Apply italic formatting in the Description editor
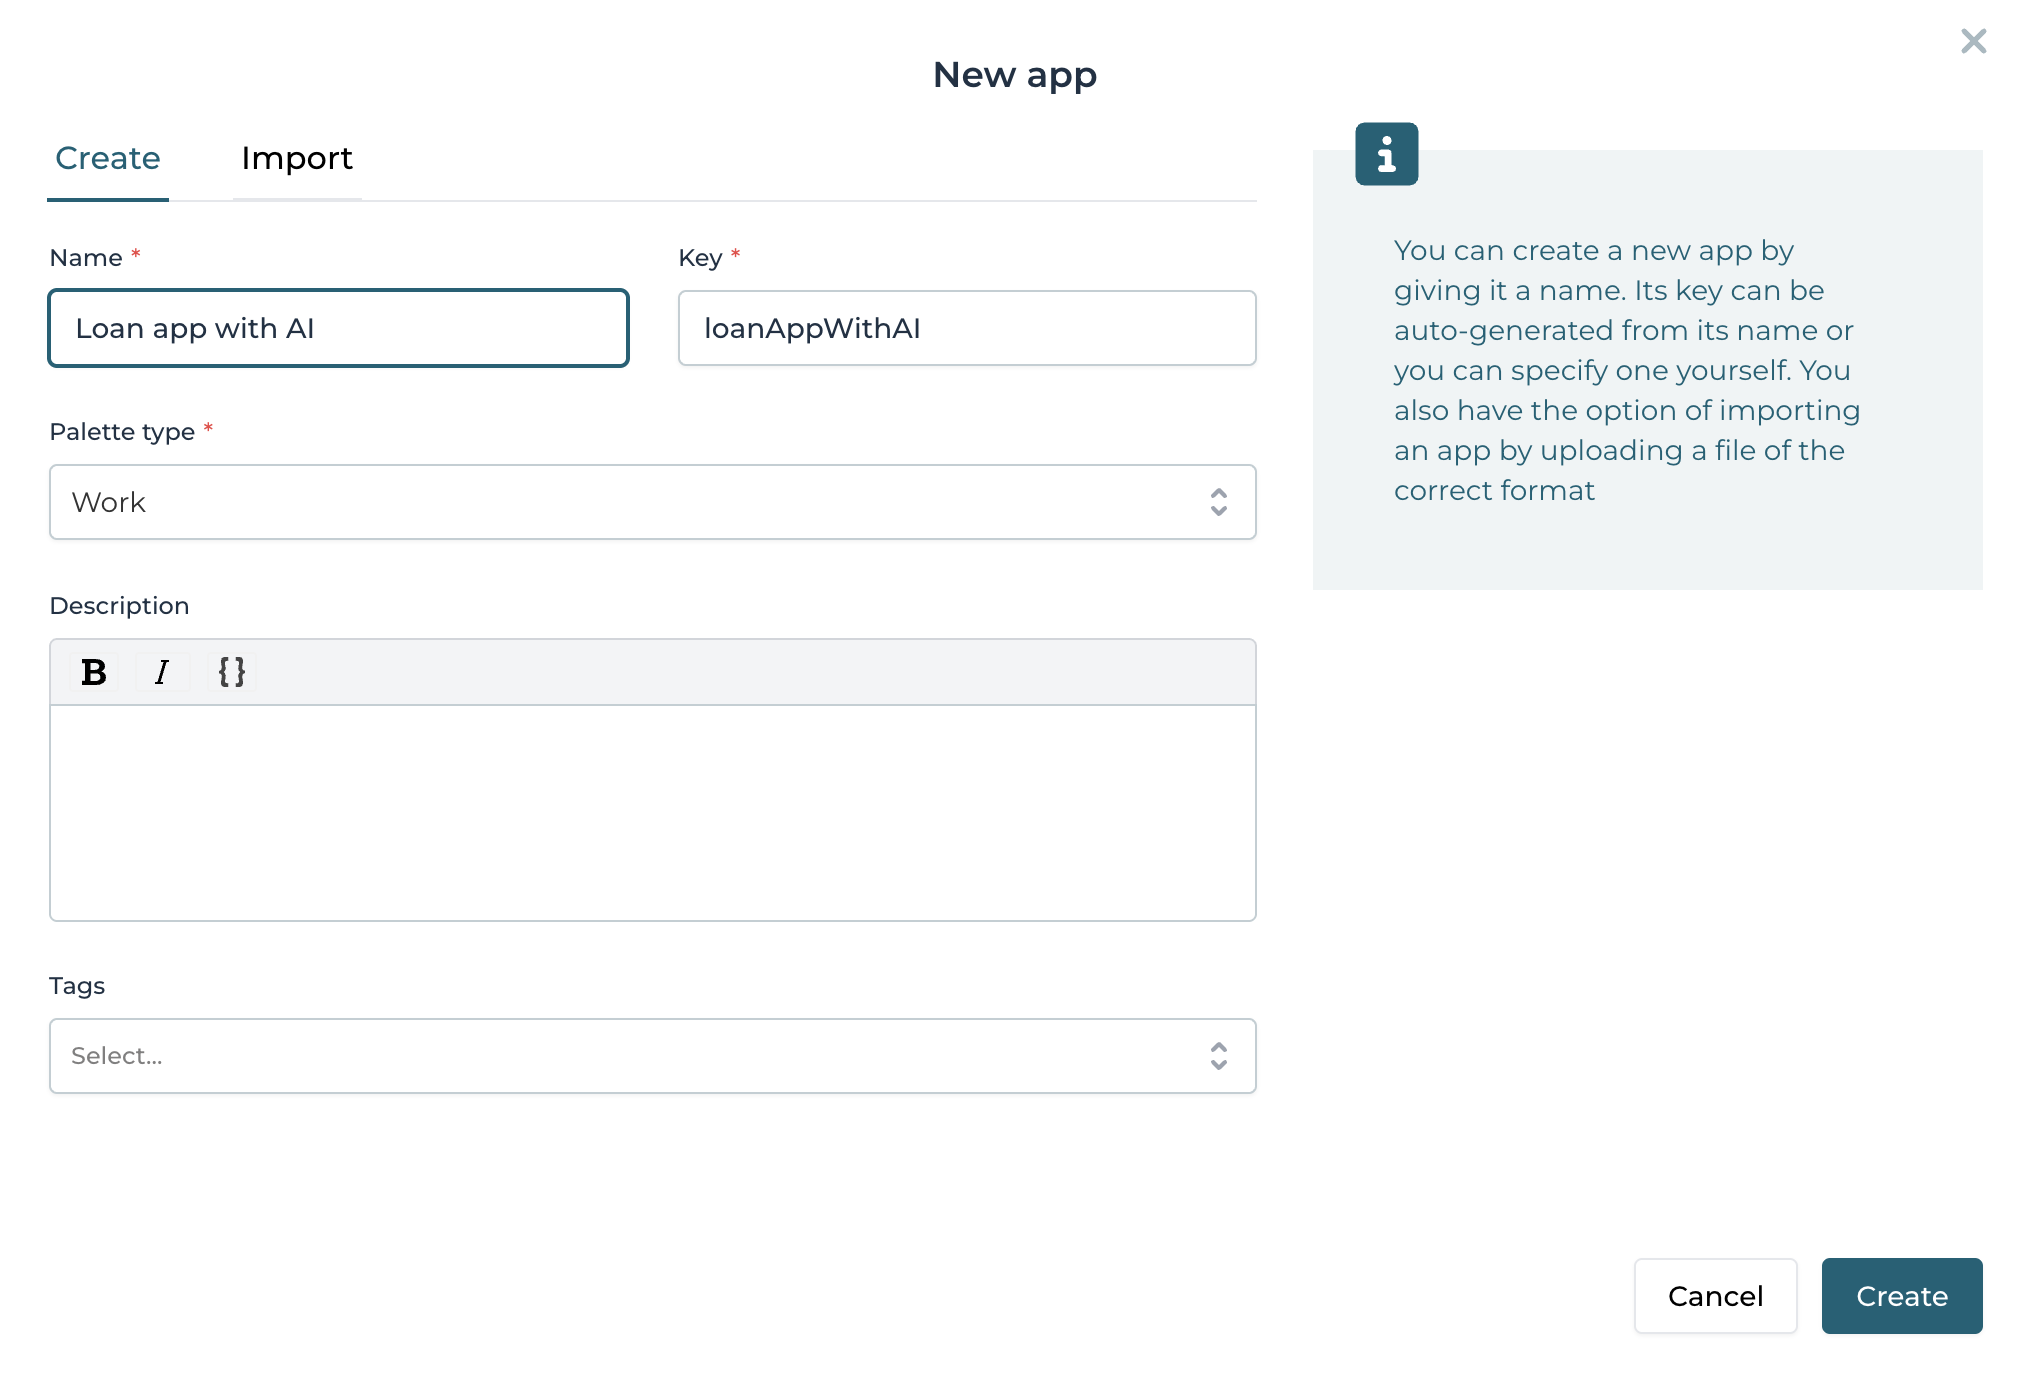This screenshot has width=2030, height=1384. (162, 672)
